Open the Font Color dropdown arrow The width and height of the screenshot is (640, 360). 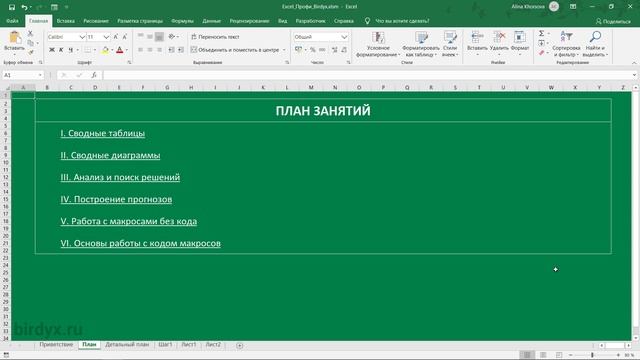pyautogui.click(x=127, y=50)
